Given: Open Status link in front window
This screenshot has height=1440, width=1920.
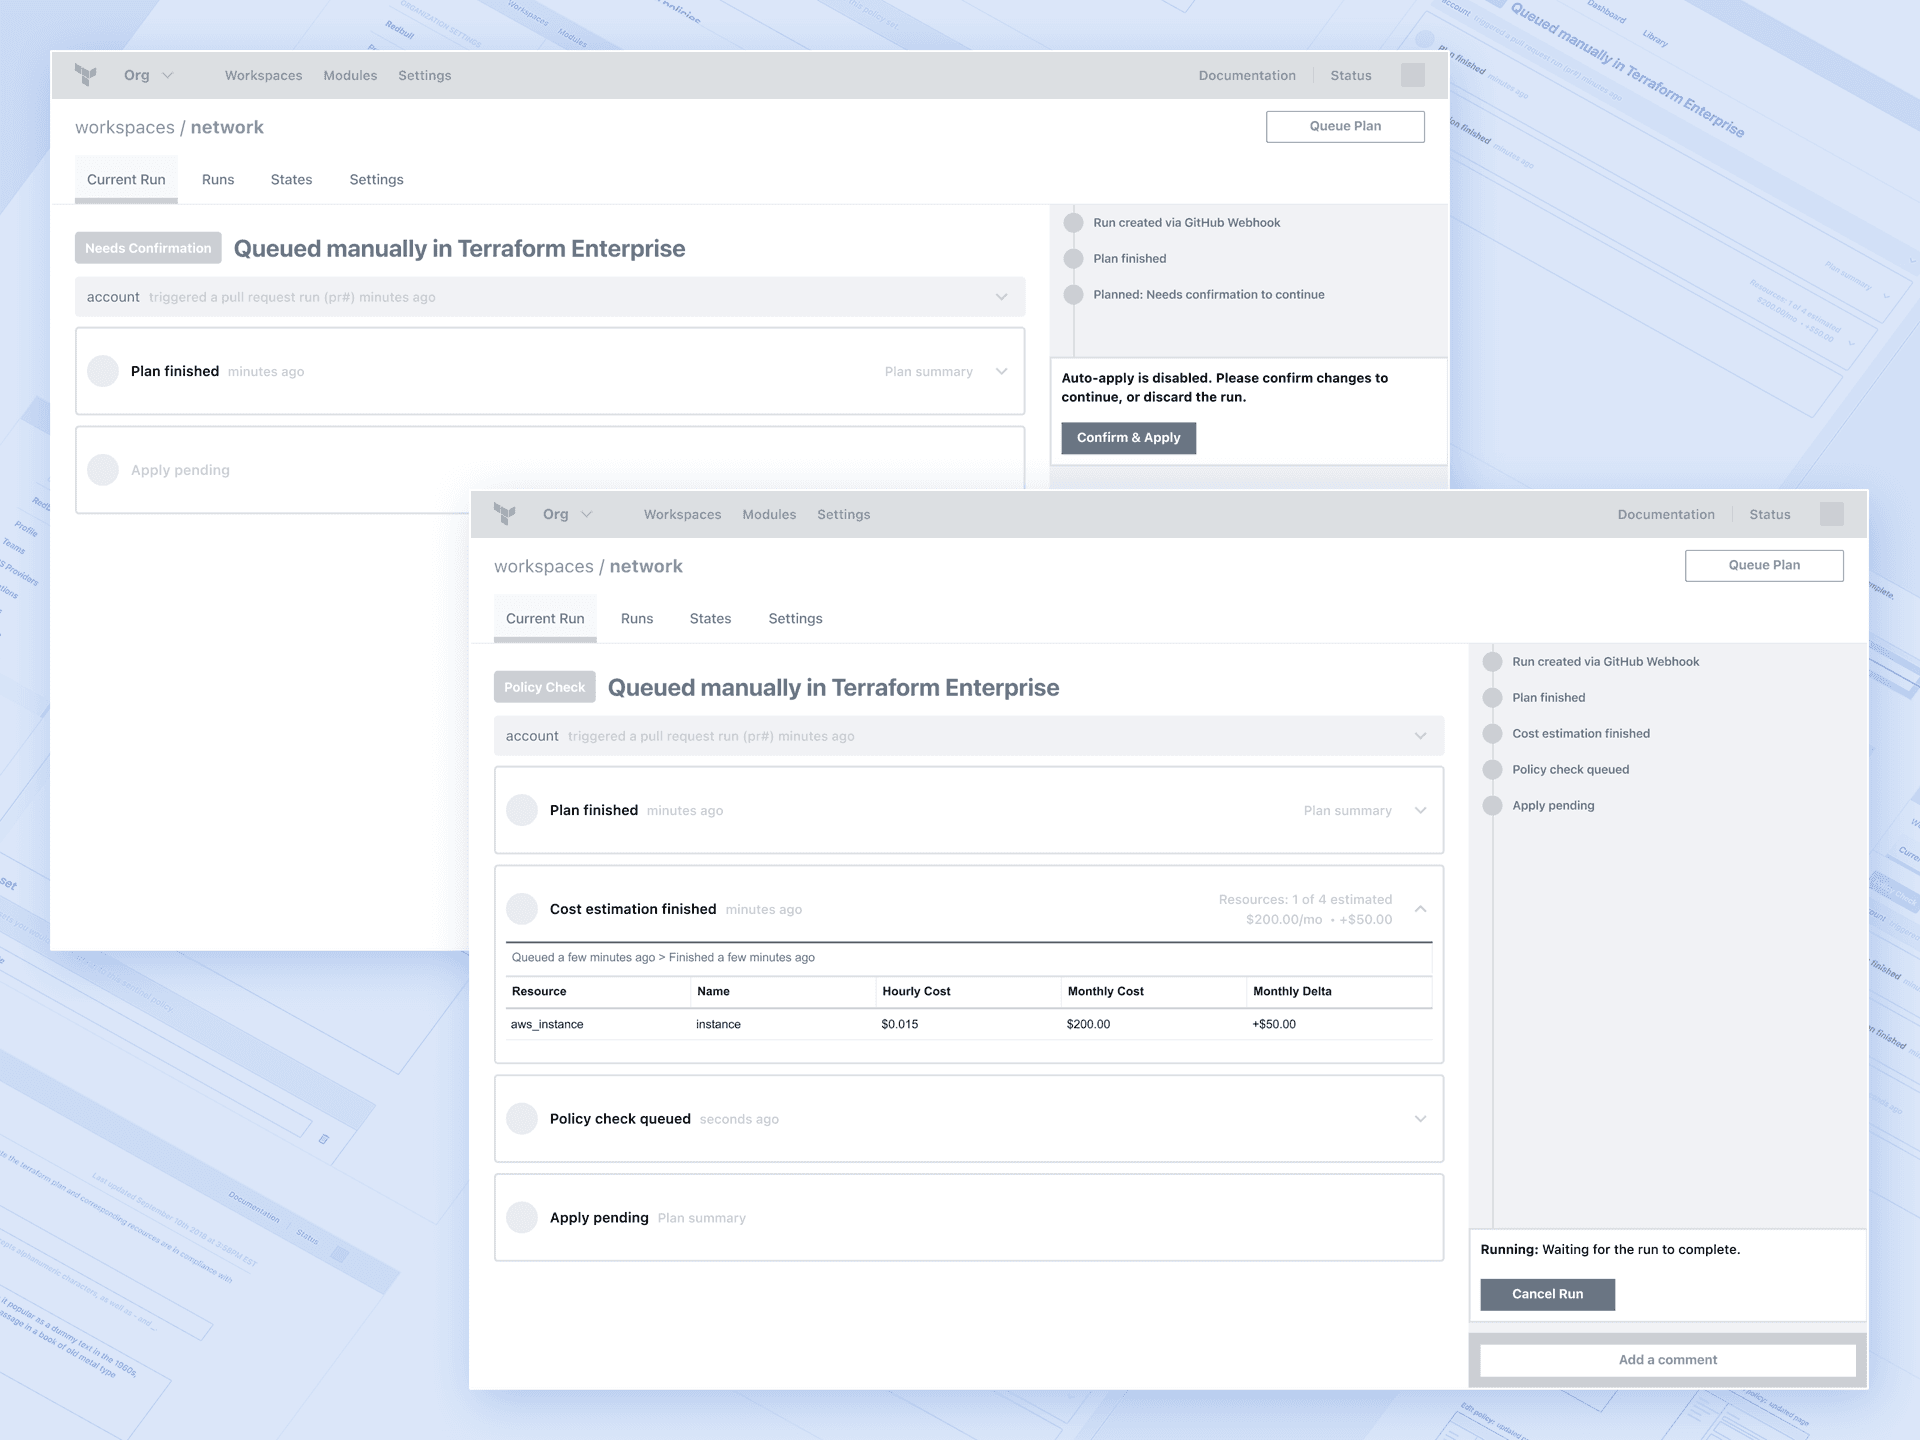Looking at the screenshot, I should 1769,514.
